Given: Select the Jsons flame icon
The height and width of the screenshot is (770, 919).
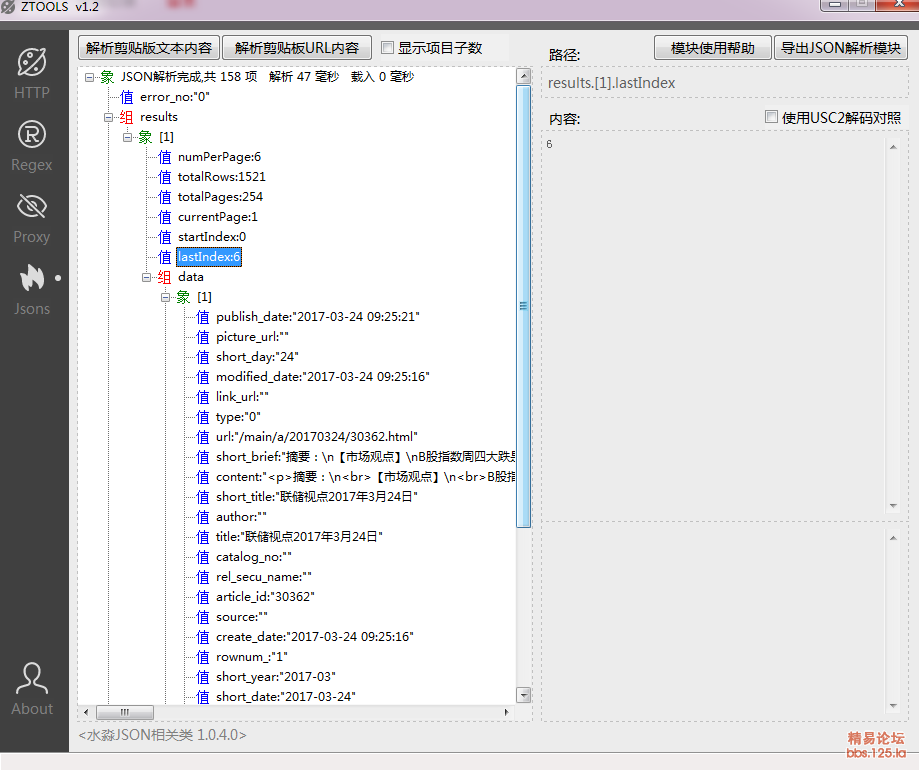Looking at the screenshot, I should point(32,278).
